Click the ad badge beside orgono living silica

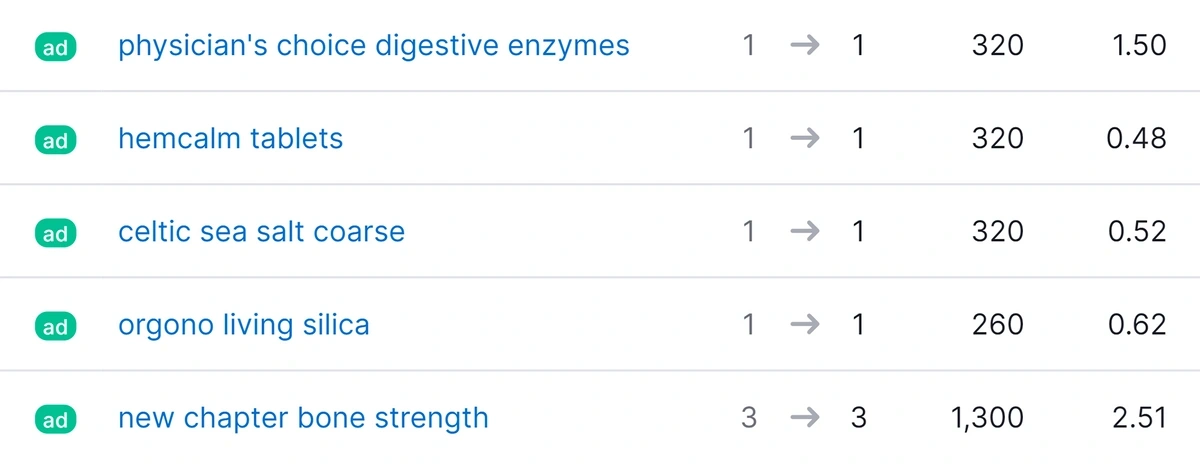pos(56,326)
